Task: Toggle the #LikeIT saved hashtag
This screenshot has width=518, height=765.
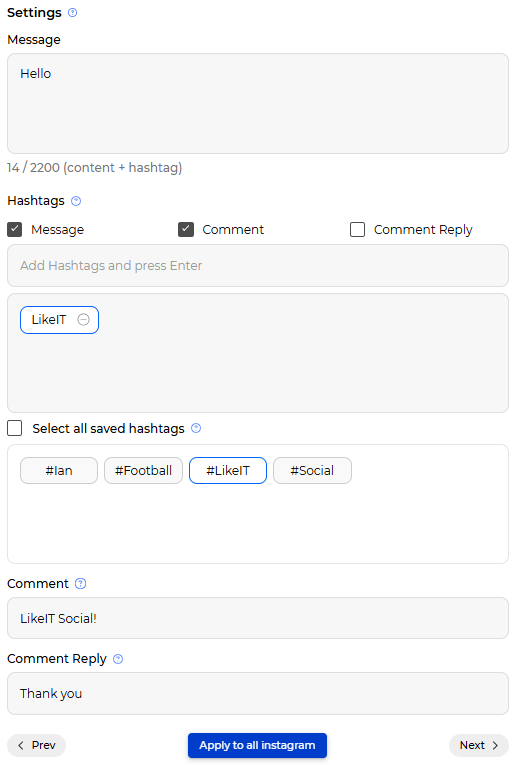Action: coord(228,470)
